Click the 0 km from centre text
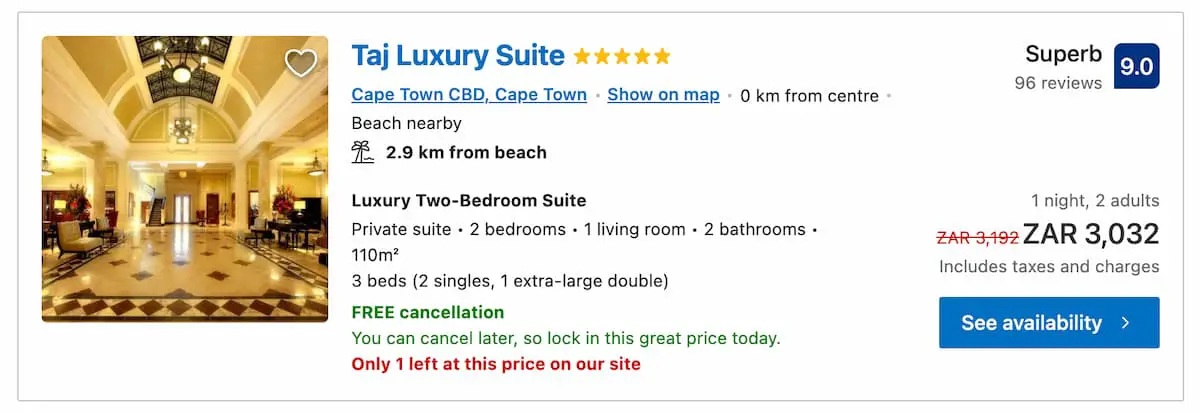This screenshot has height=413, width=1200. 809,96
